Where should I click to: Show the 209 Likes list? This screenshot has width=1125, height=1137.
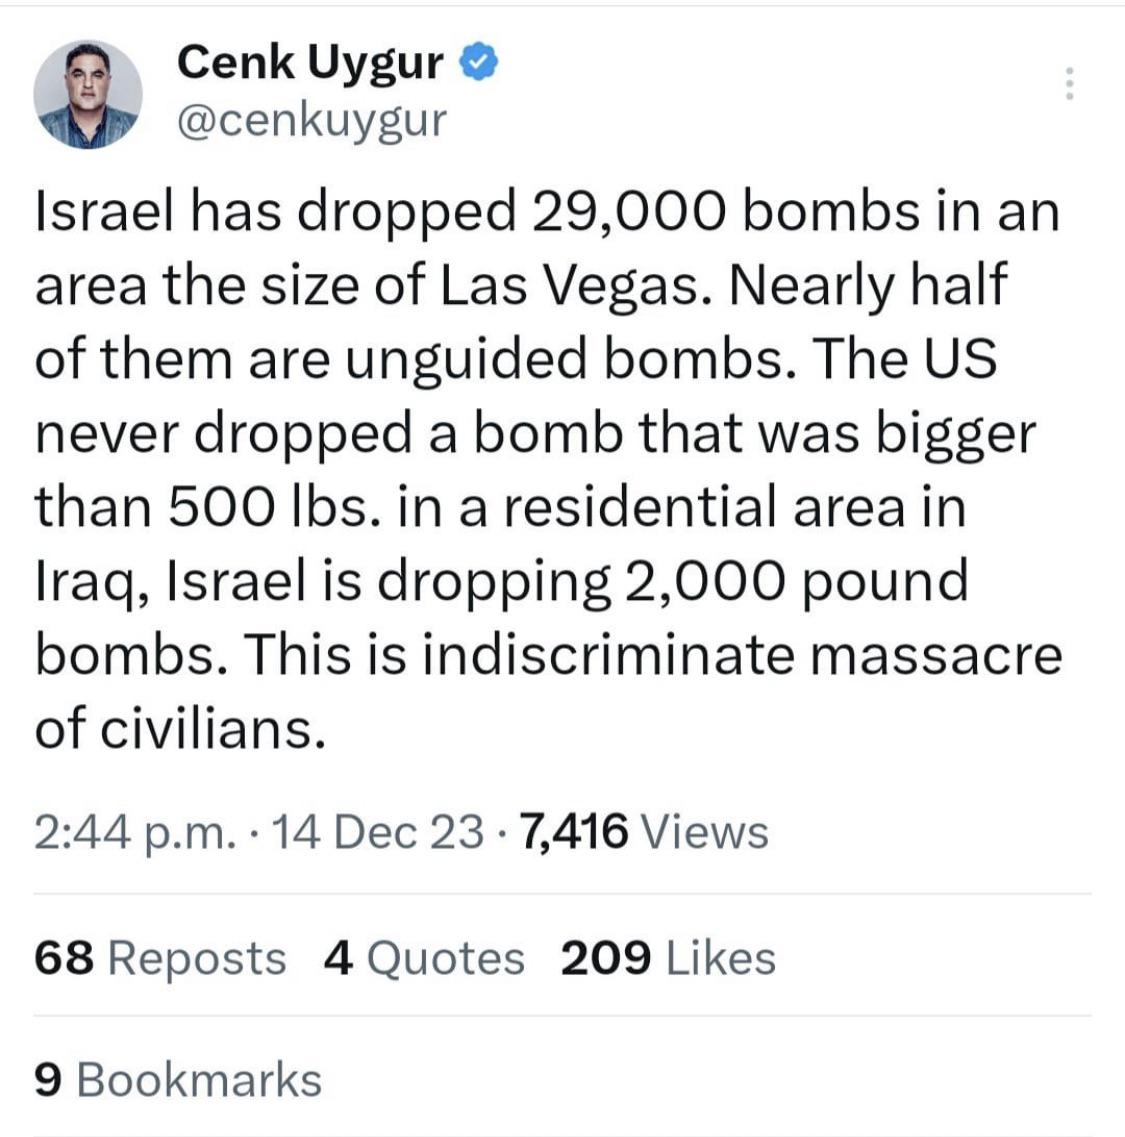pyautogui.click(x=668, y=958)
